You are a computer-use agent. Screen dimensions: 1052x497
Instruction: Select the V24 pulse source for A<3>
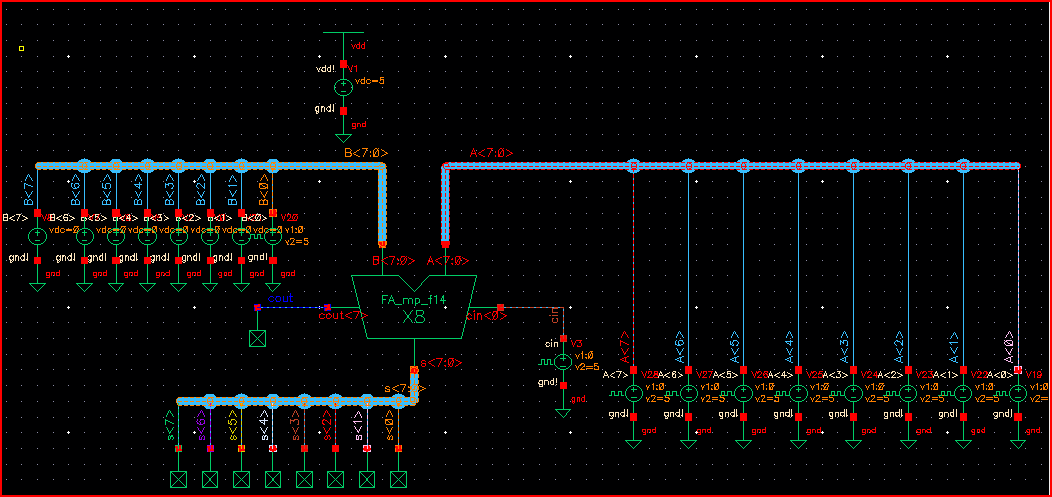[853, 393]
